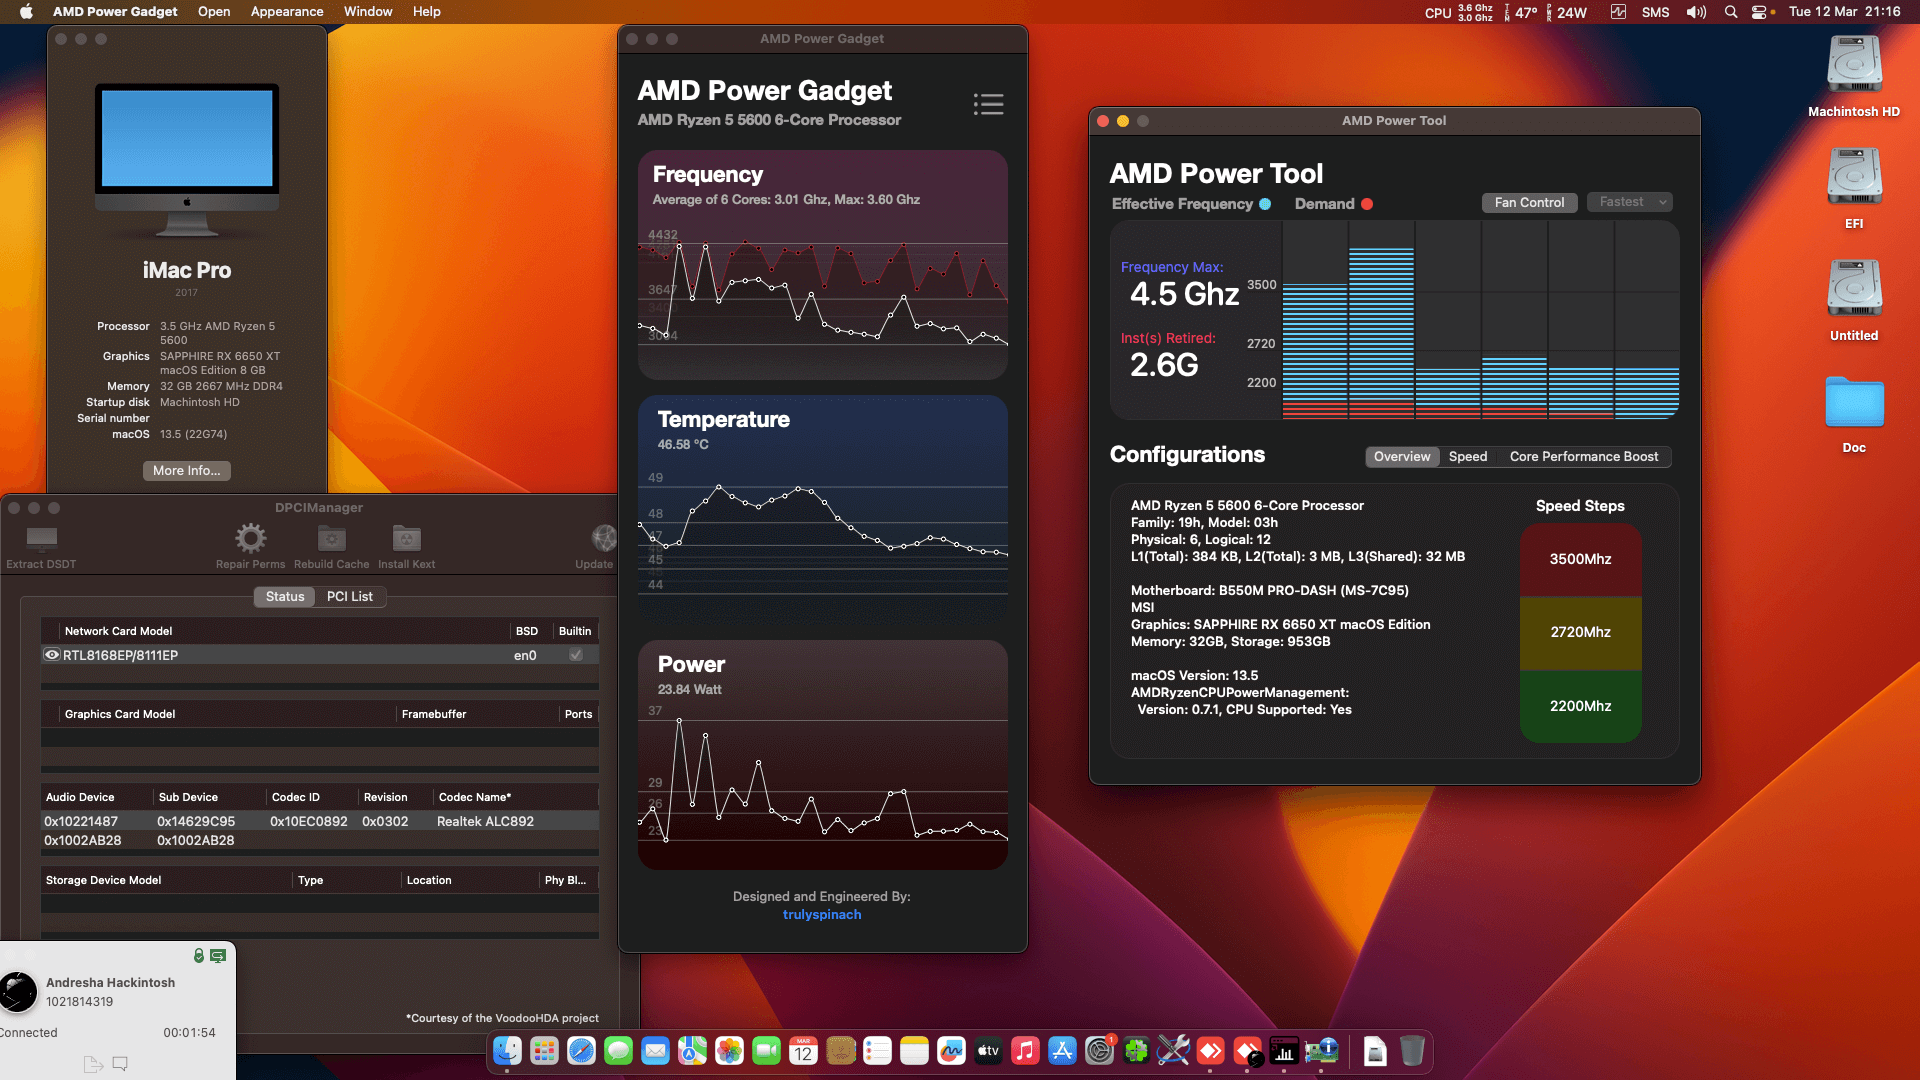The image size is (1920, 1080).
Task: Open the Open menu in the menu bar
Action: [214, 12]
